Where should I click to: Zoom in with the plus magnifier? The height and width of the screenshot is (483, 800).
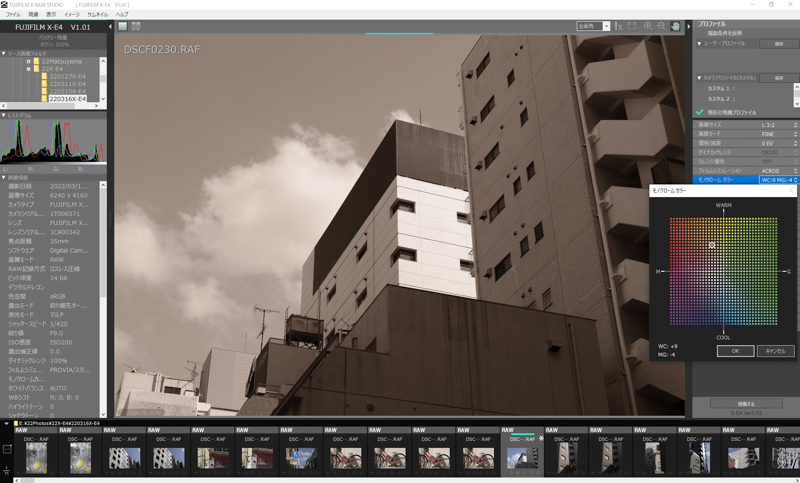pos(648,26)
